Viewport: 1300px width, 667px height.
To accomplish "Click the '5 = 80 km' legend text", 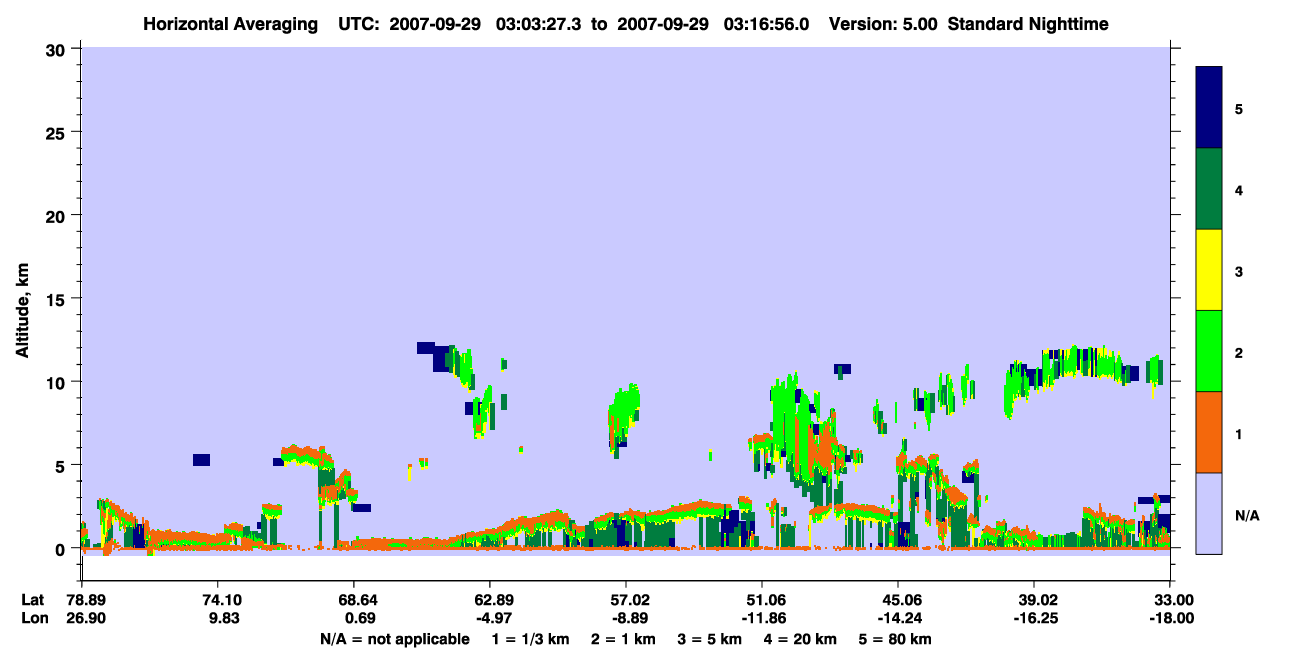I will (x=897, y=639).
